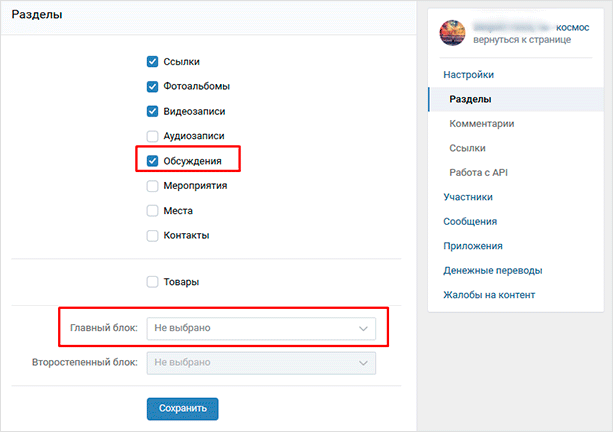Open Настройки in the sidebar menu
The height and width of the screenshot is (432, 613).
(x=468, y=75)
